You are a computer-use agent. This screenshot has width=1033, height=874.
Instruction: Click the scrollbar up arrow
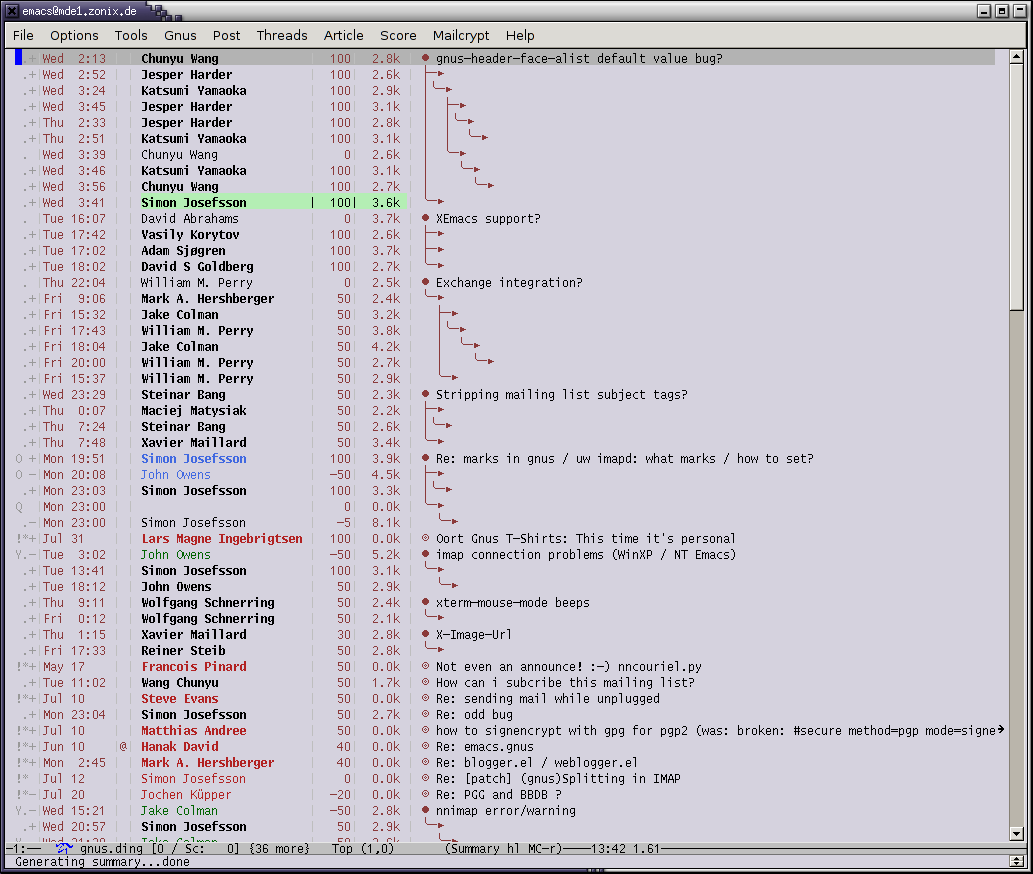pyautogui.click(x=1017, y=57)
